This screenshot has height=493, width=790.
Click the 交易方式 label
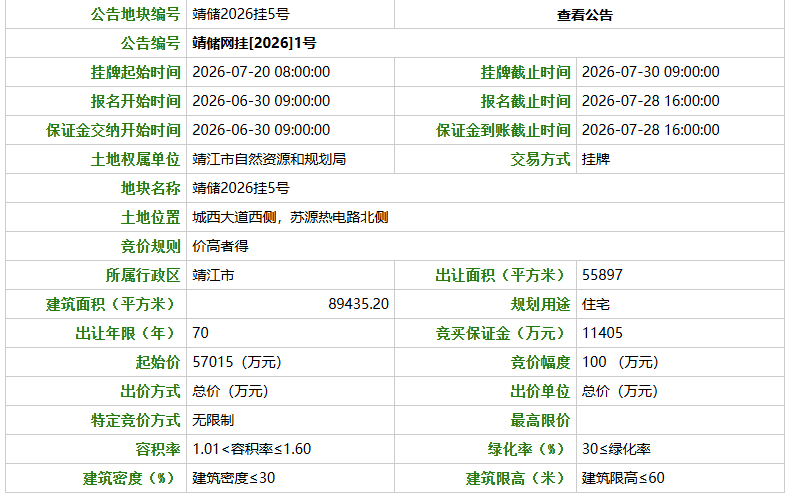(x=540, y=159)
